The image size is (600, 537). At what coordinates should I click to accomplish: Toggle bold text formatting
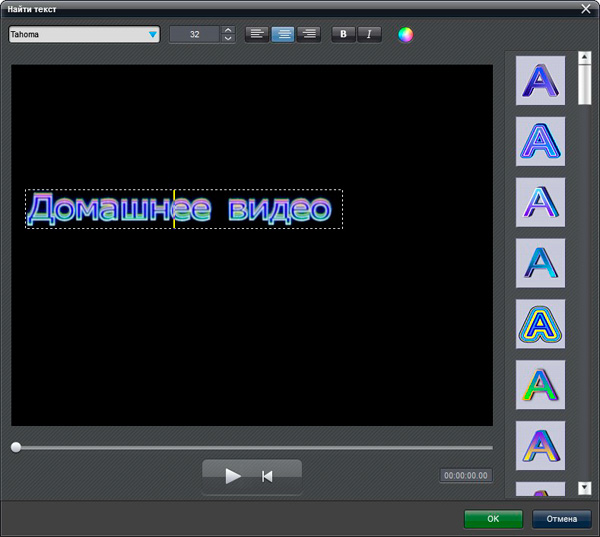point(344,34)
